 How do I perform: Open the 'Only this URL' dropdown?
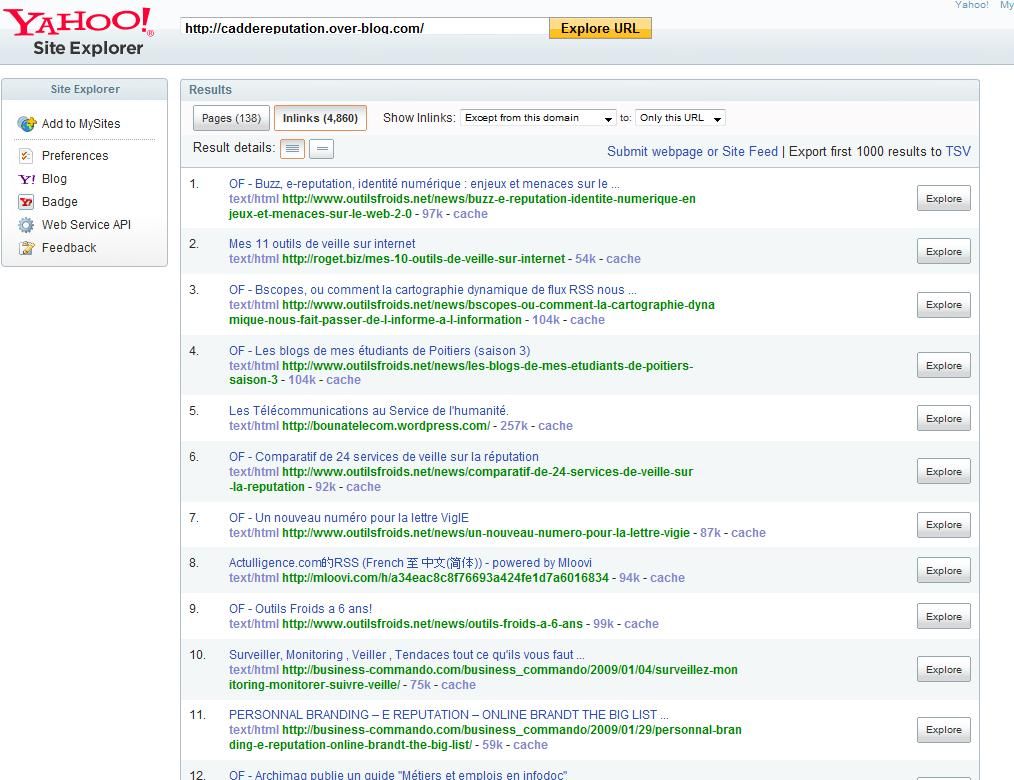680,118
